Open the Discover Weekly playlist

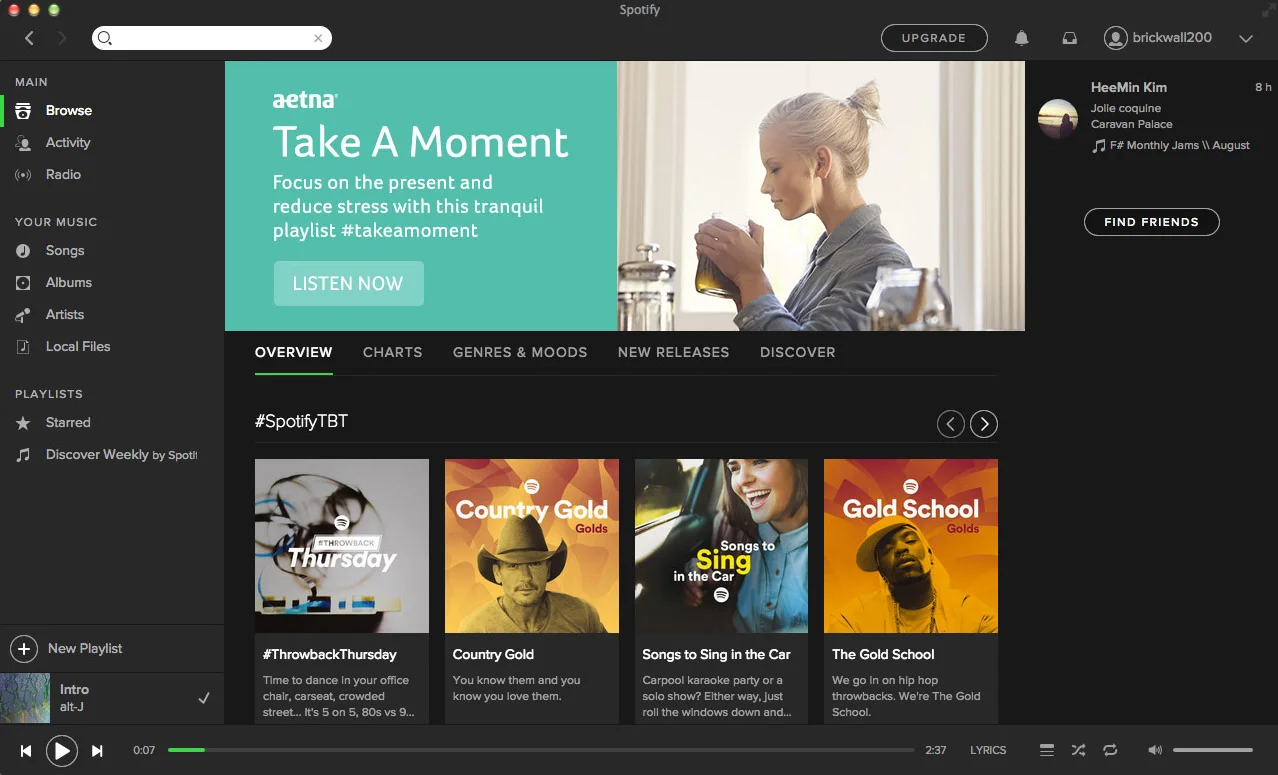tap(112, 455)
